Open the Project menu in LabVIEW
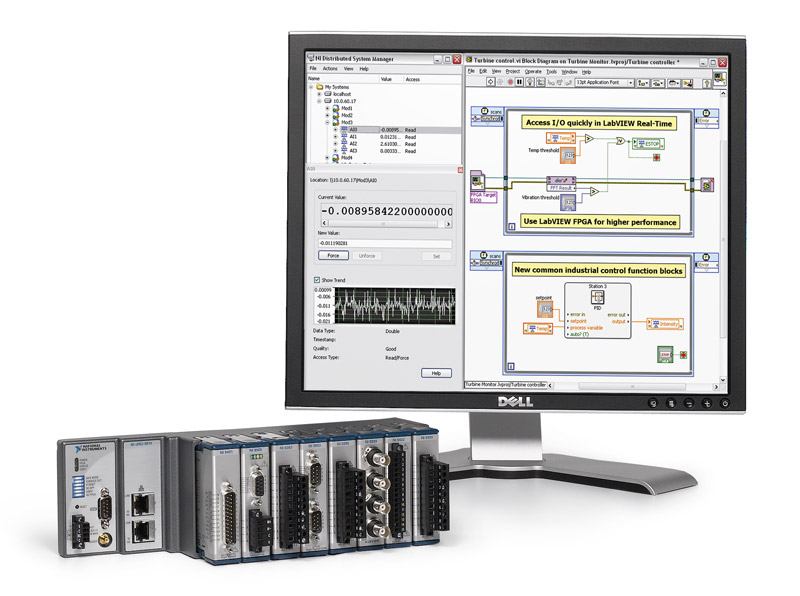The image size is (800, 596). point(513,71)
